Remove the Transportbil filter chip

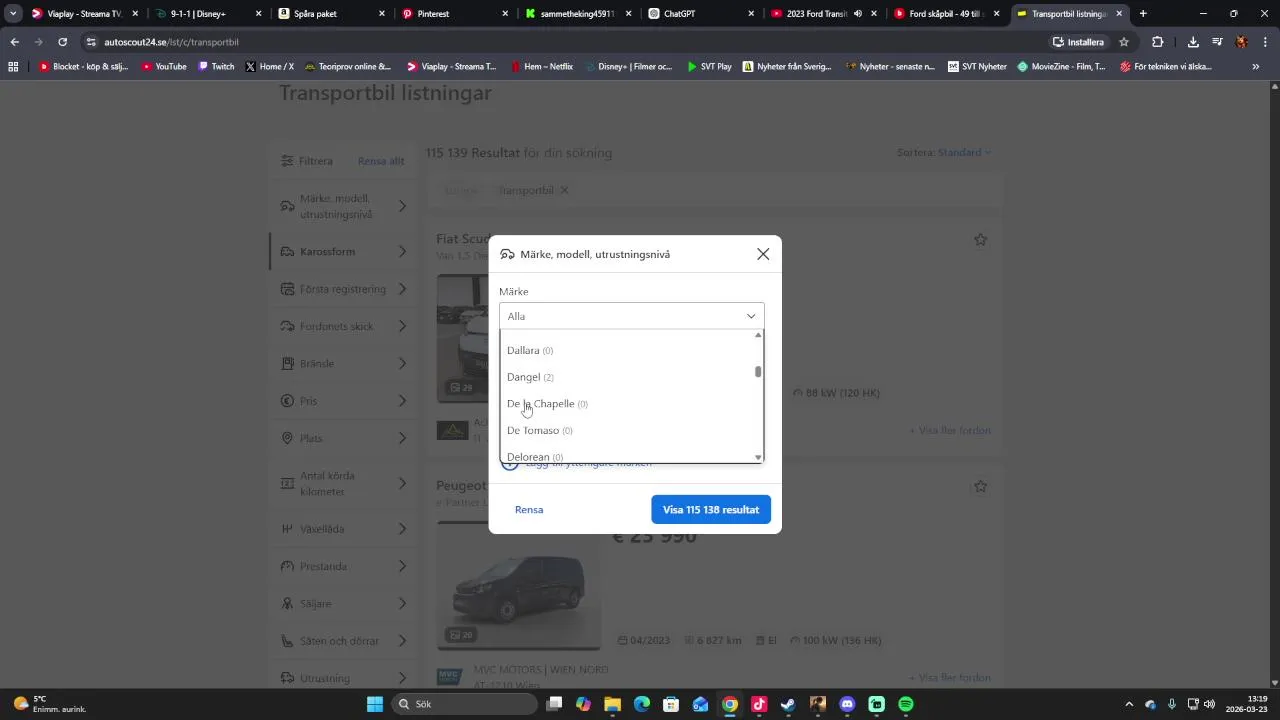[x=564, y=190]
